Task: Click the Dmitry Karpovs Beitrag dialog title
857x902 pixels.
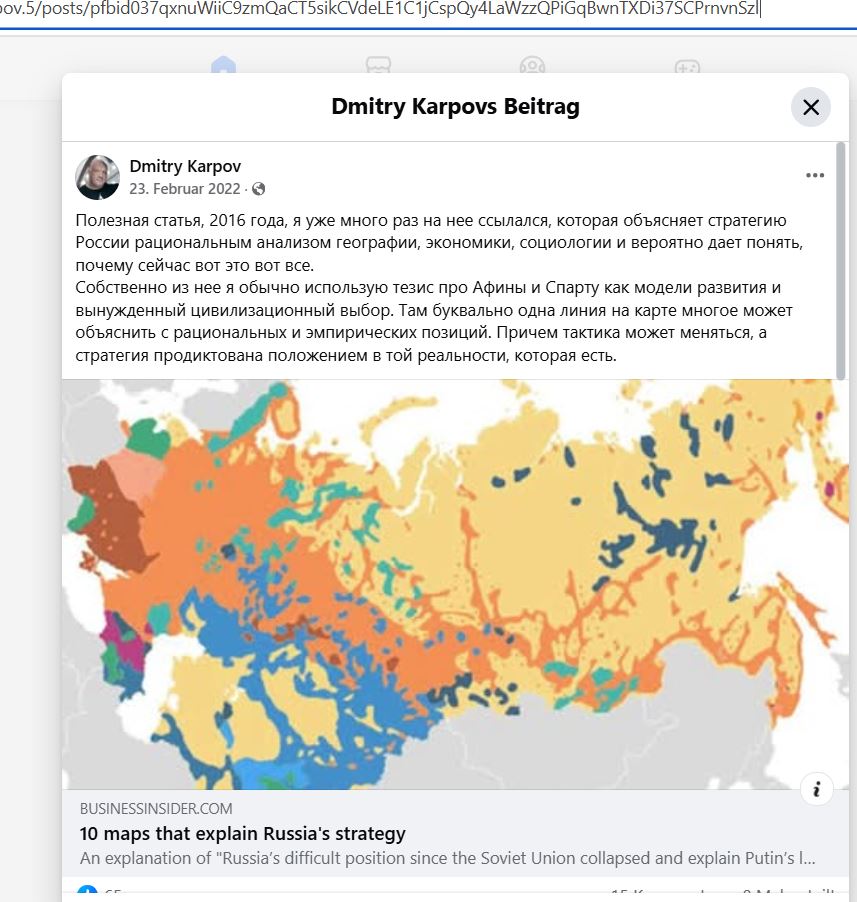Action: click(455, 107)
